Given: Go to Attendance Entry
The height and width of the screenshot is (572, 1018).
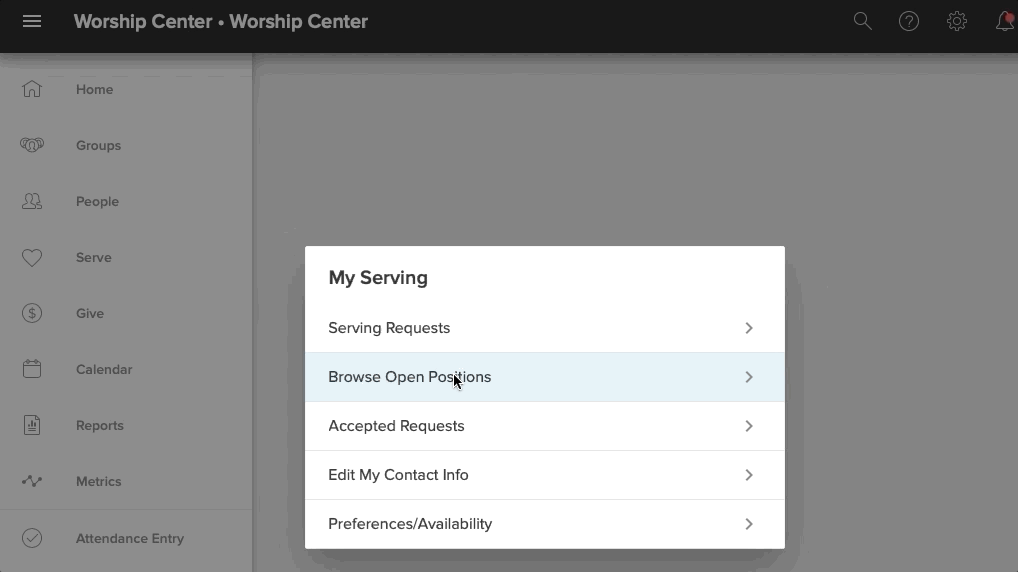Looking at the screenshot, I should 130,538.
